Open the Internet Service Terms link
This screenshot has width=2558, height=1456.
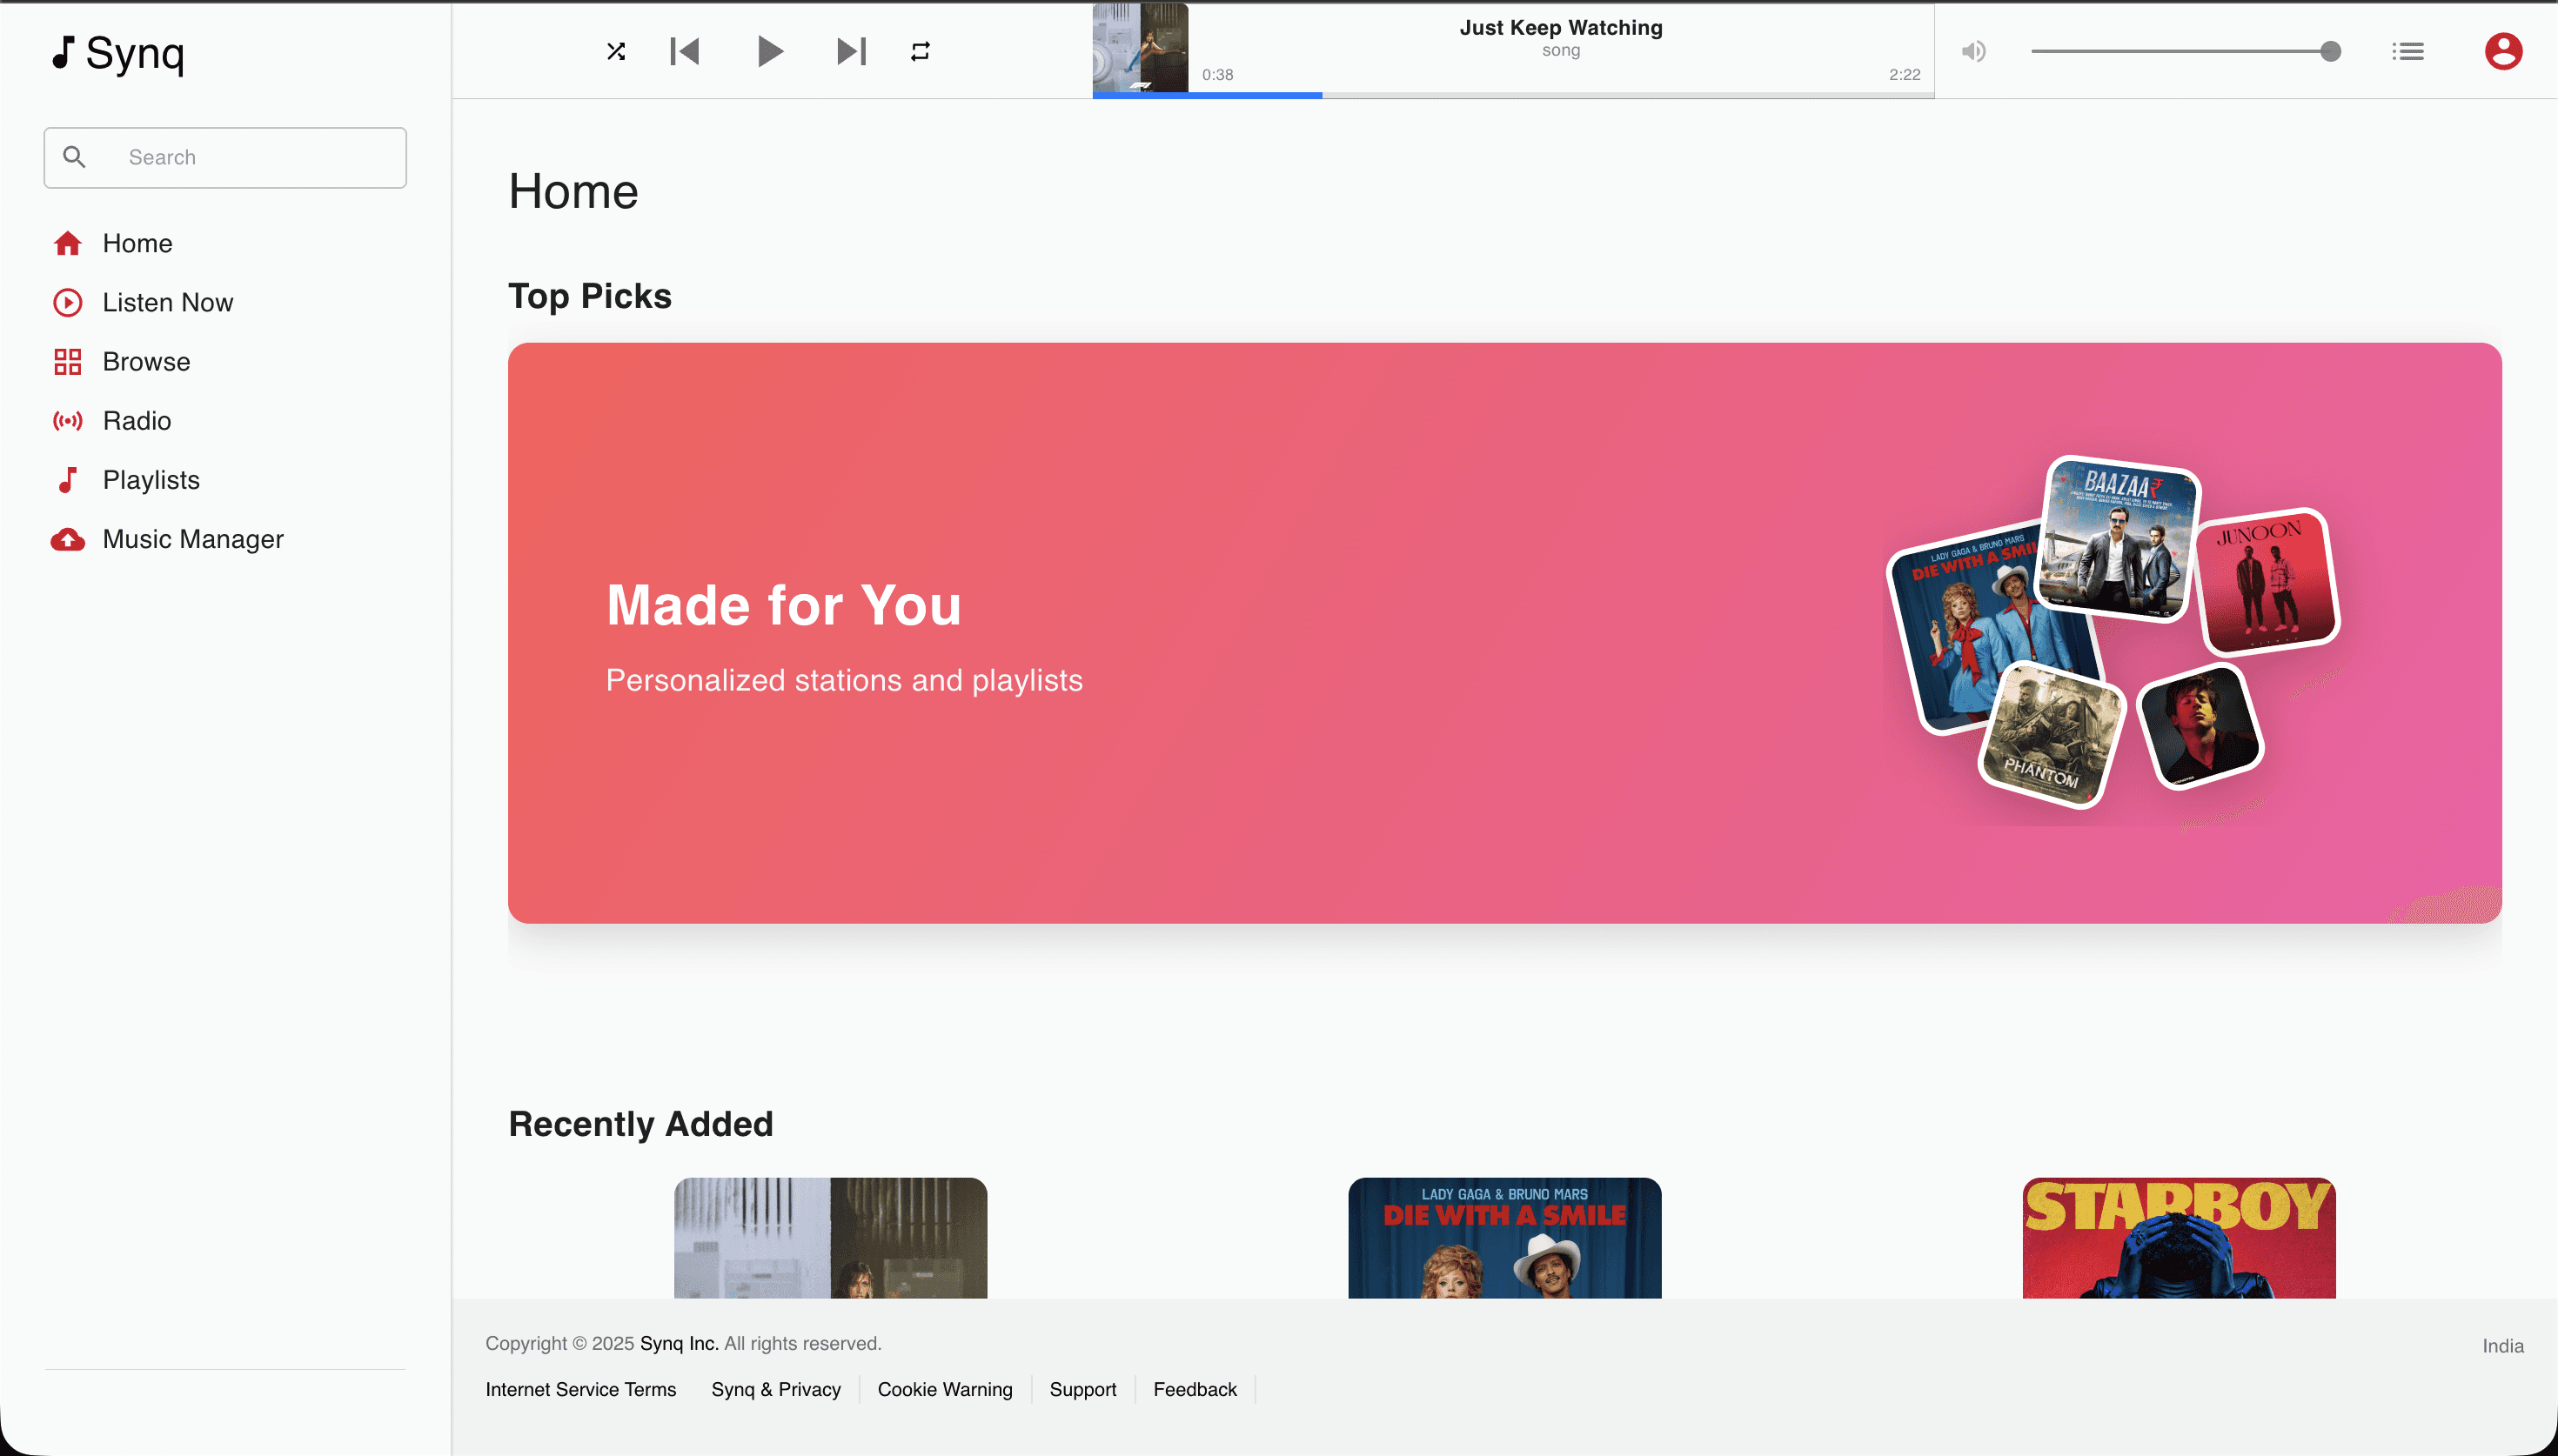point(580,1389)
